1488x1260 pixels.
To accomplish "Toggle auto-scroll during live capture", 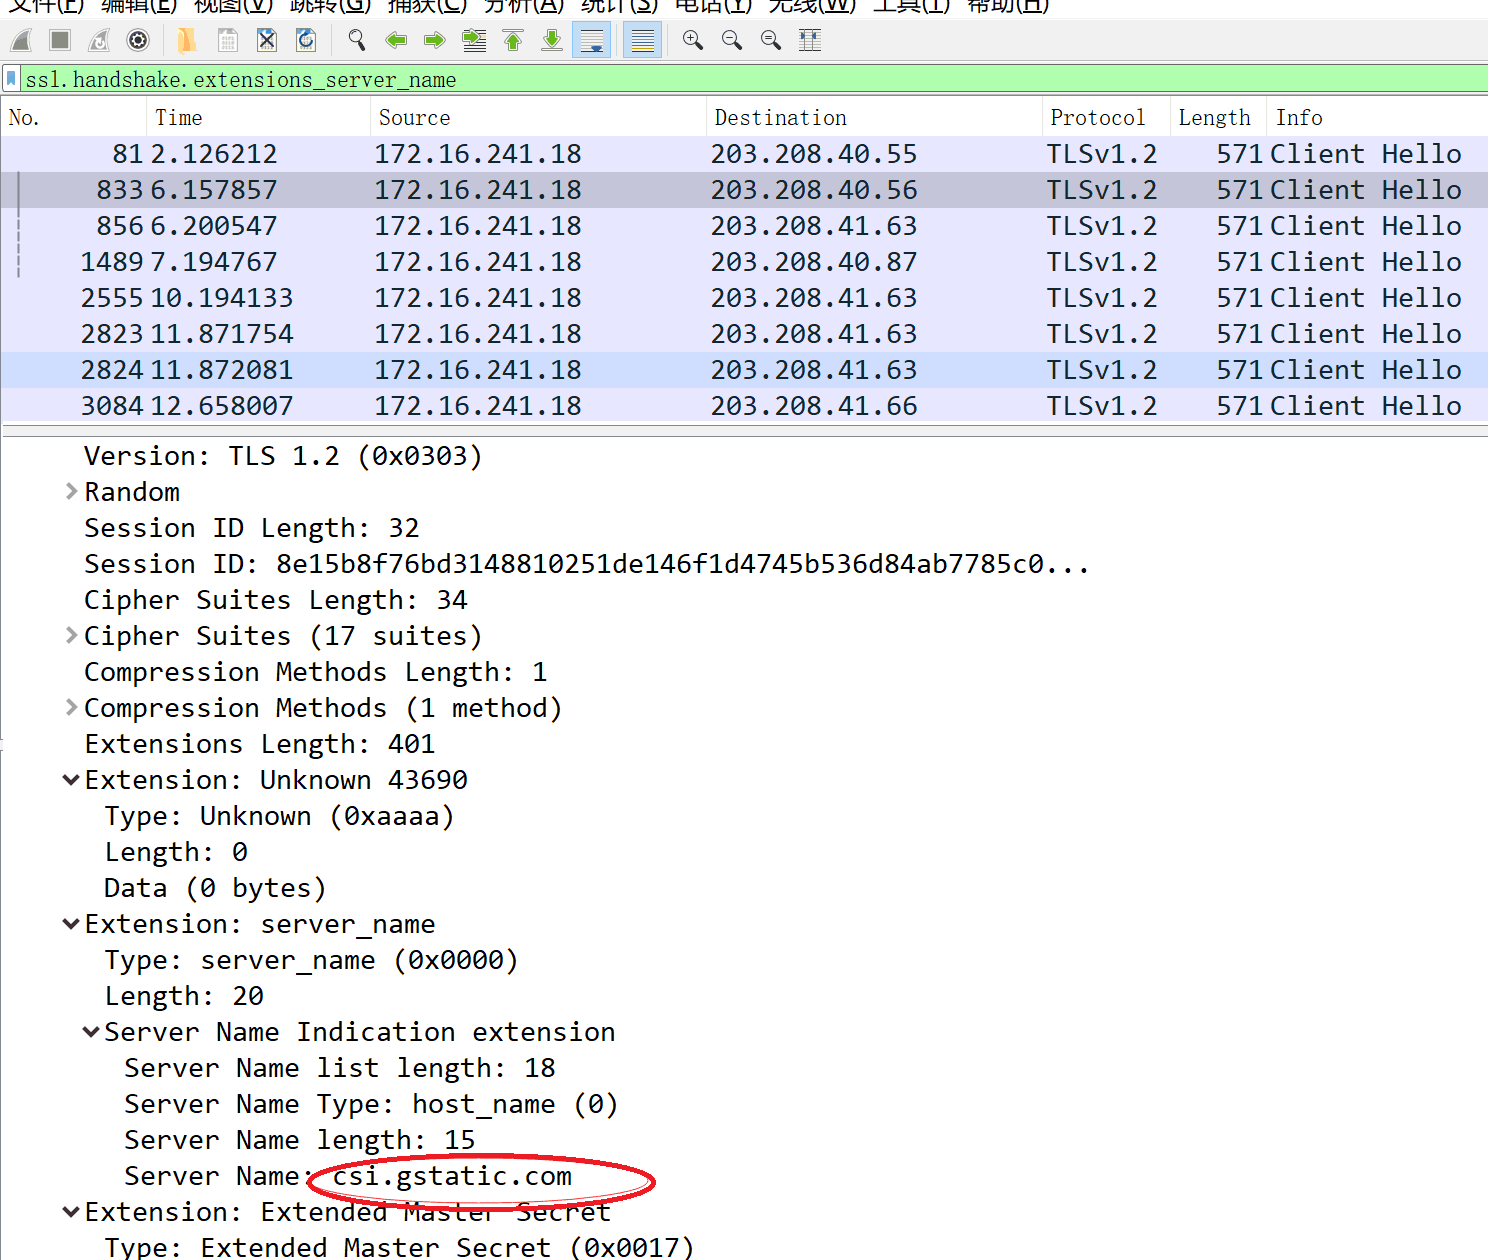I will tap(592, 40).
